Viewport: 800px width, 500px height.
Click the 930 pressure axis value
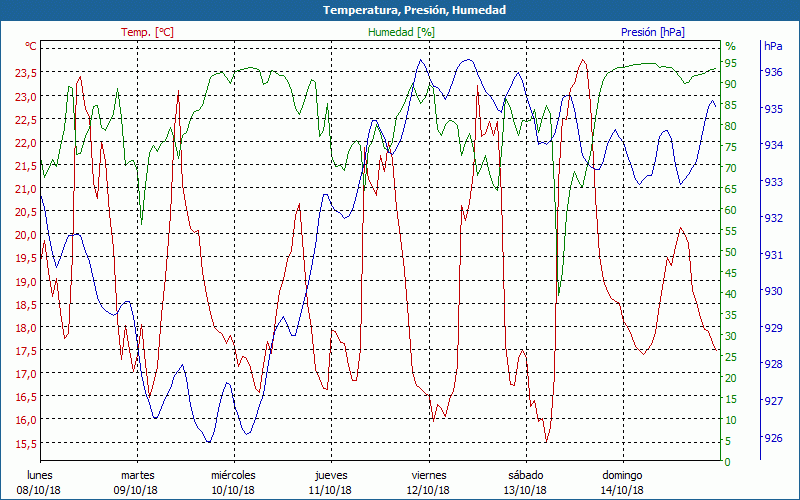773,291
